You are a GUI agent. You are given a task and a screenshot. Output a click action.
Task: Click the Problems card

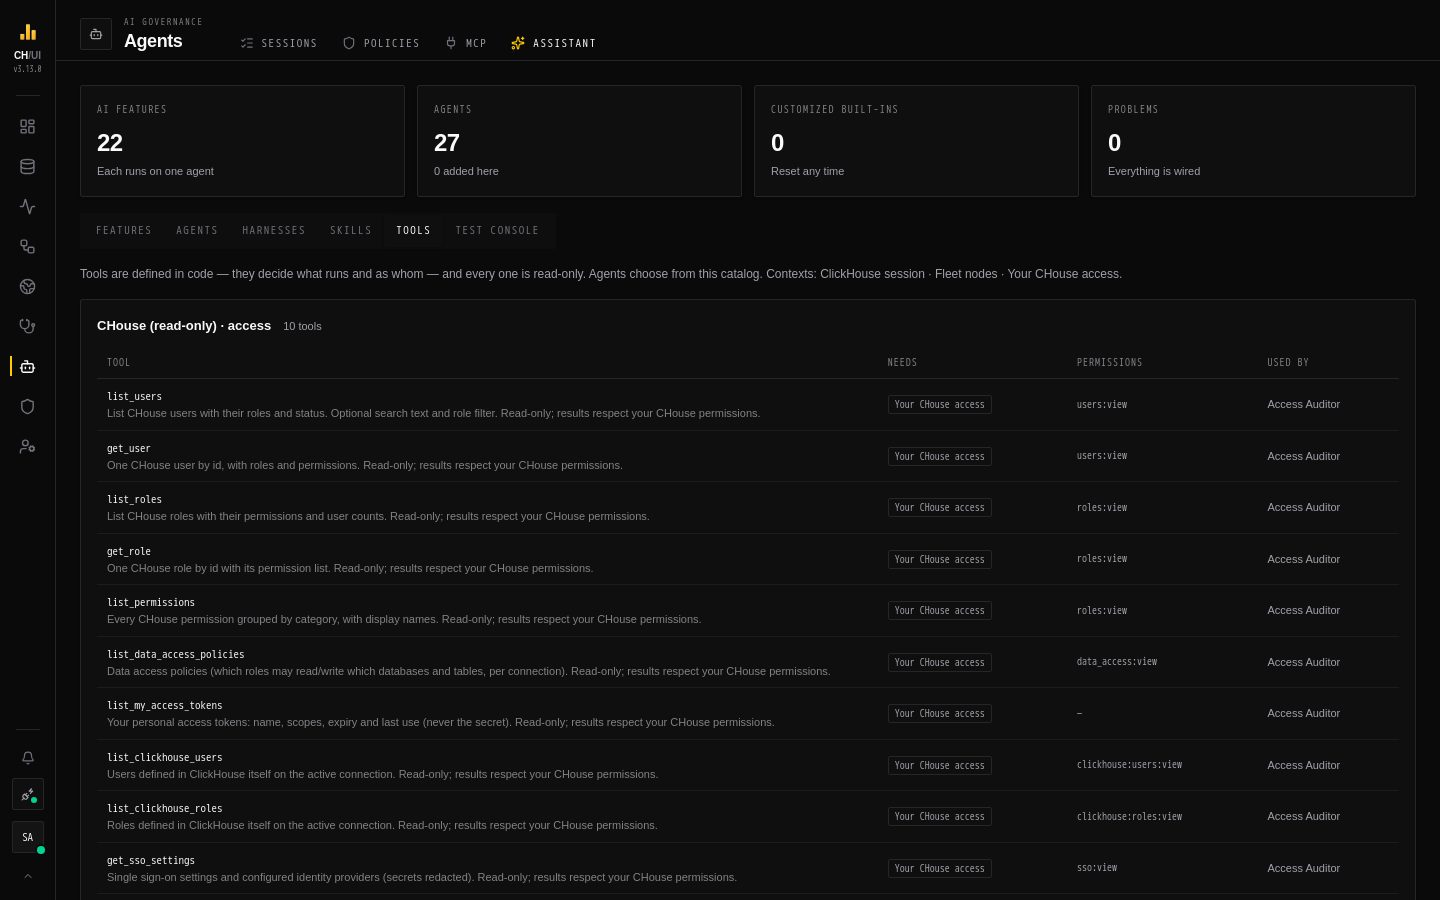[x=1253, y=141]
